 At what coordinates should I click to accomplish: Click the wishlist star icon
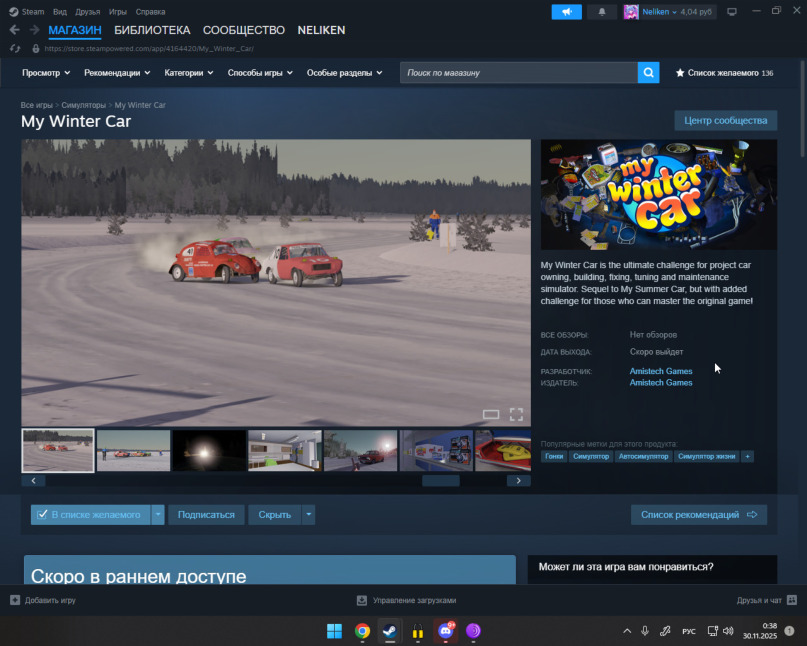680,73
